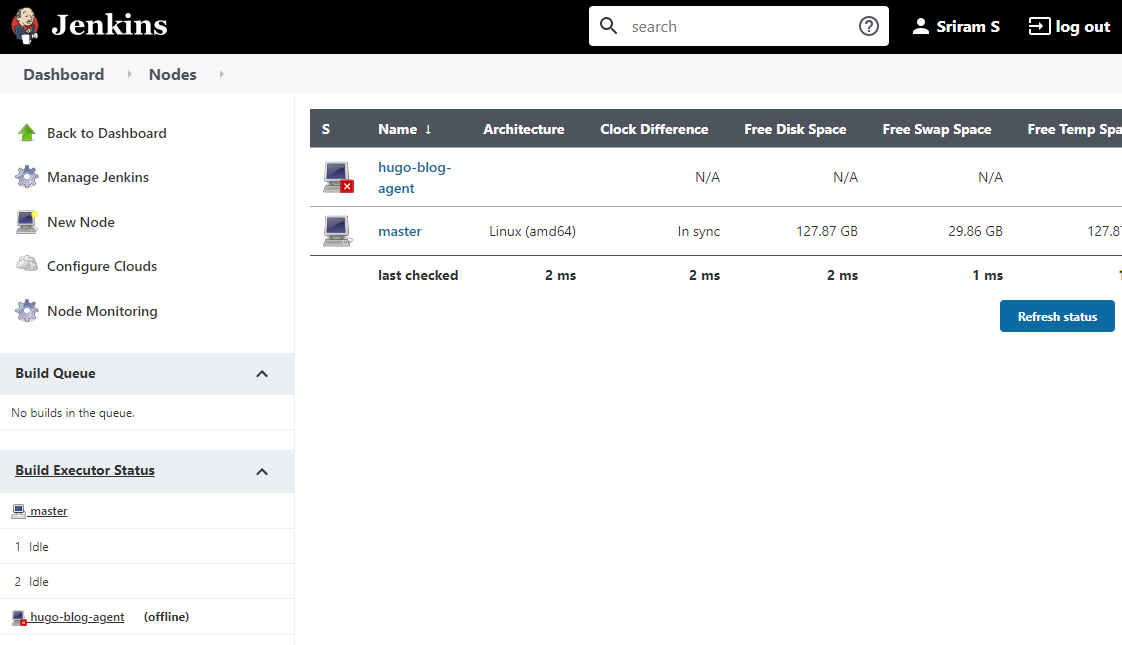Open master link in executor status

[x=49, y=511]
